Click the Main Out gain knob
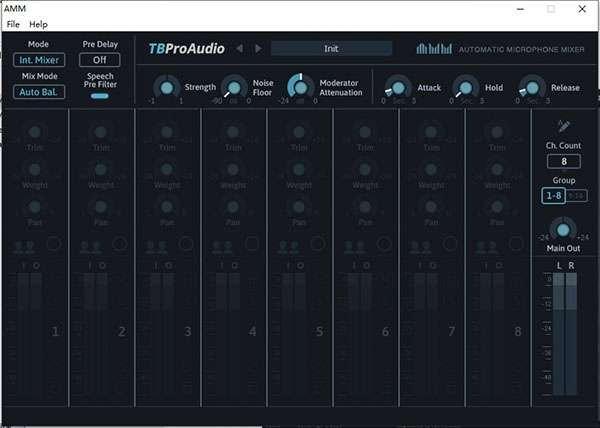Screen dimensions: 600x428 (563, 230)
